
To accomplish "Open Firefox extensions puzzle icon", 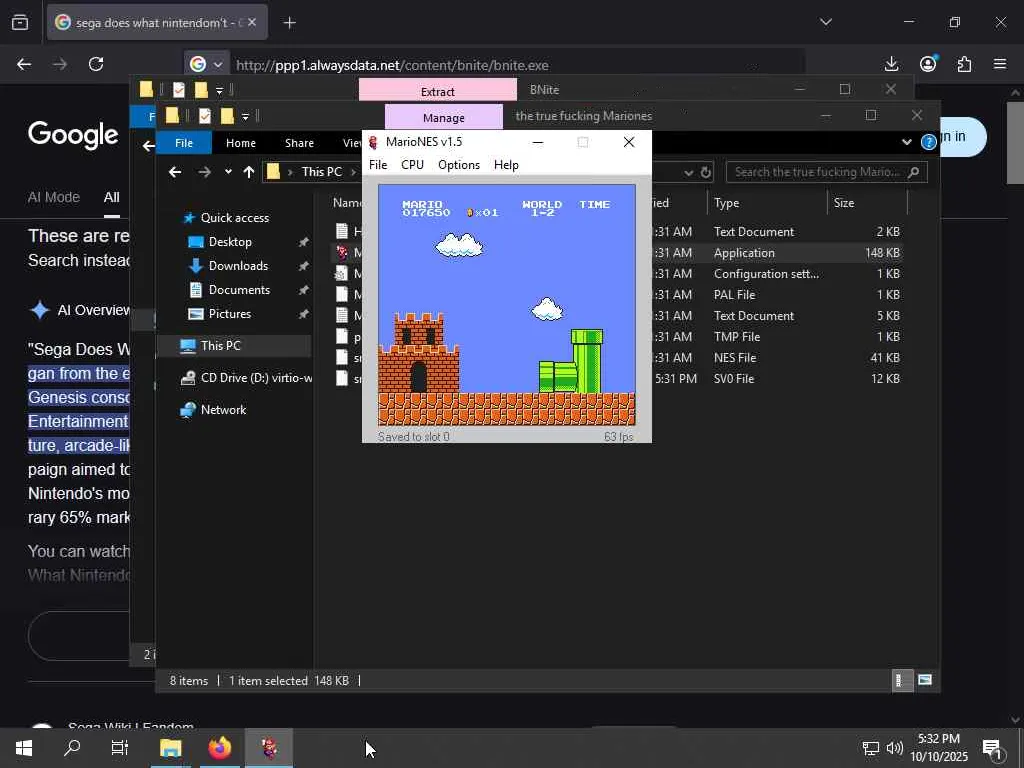I will click(x=964, y=64).
